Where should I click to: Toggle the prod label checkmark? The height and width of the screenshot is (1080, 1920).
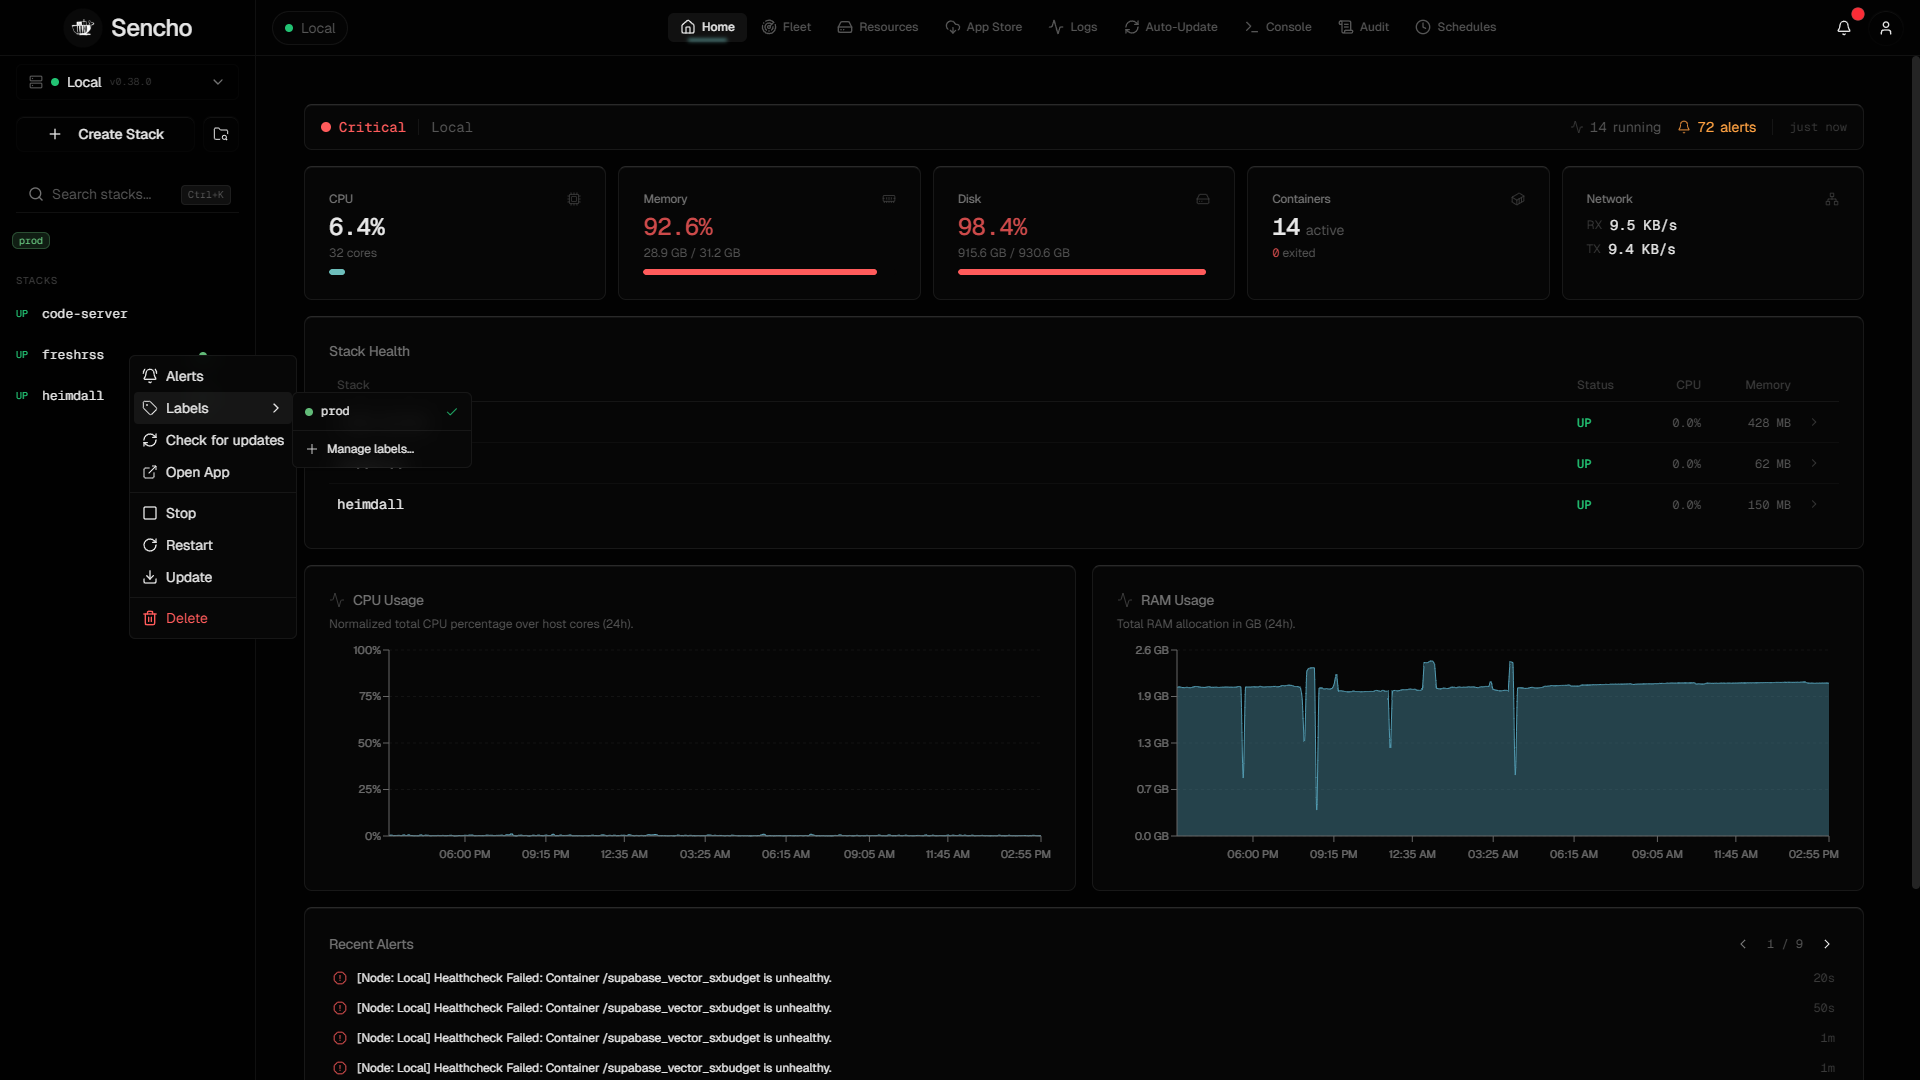[452, 411]
